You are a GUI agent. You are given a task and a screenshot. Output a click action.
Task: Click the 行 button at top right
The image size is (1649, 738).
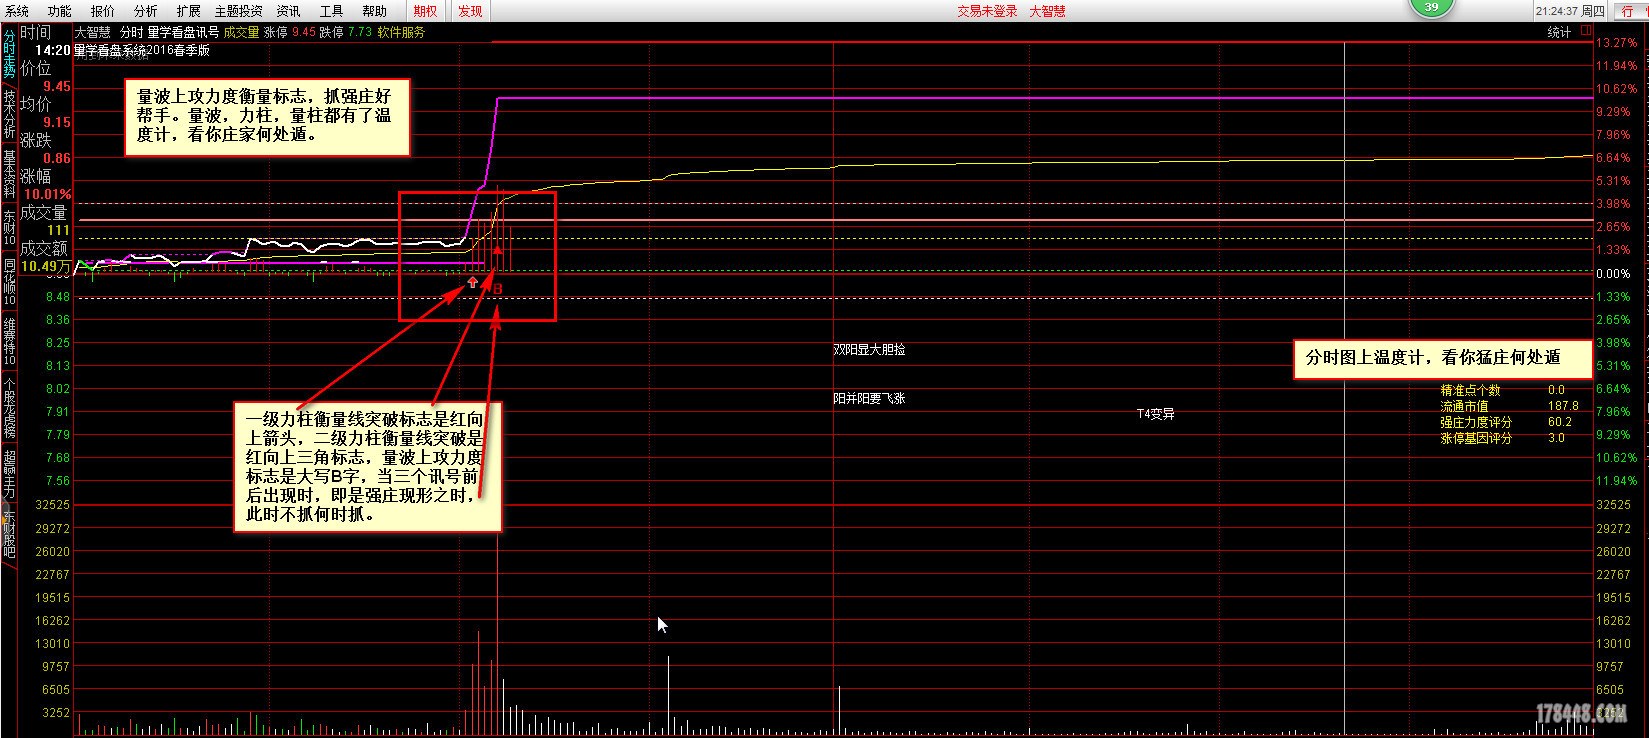[1628, 11]
